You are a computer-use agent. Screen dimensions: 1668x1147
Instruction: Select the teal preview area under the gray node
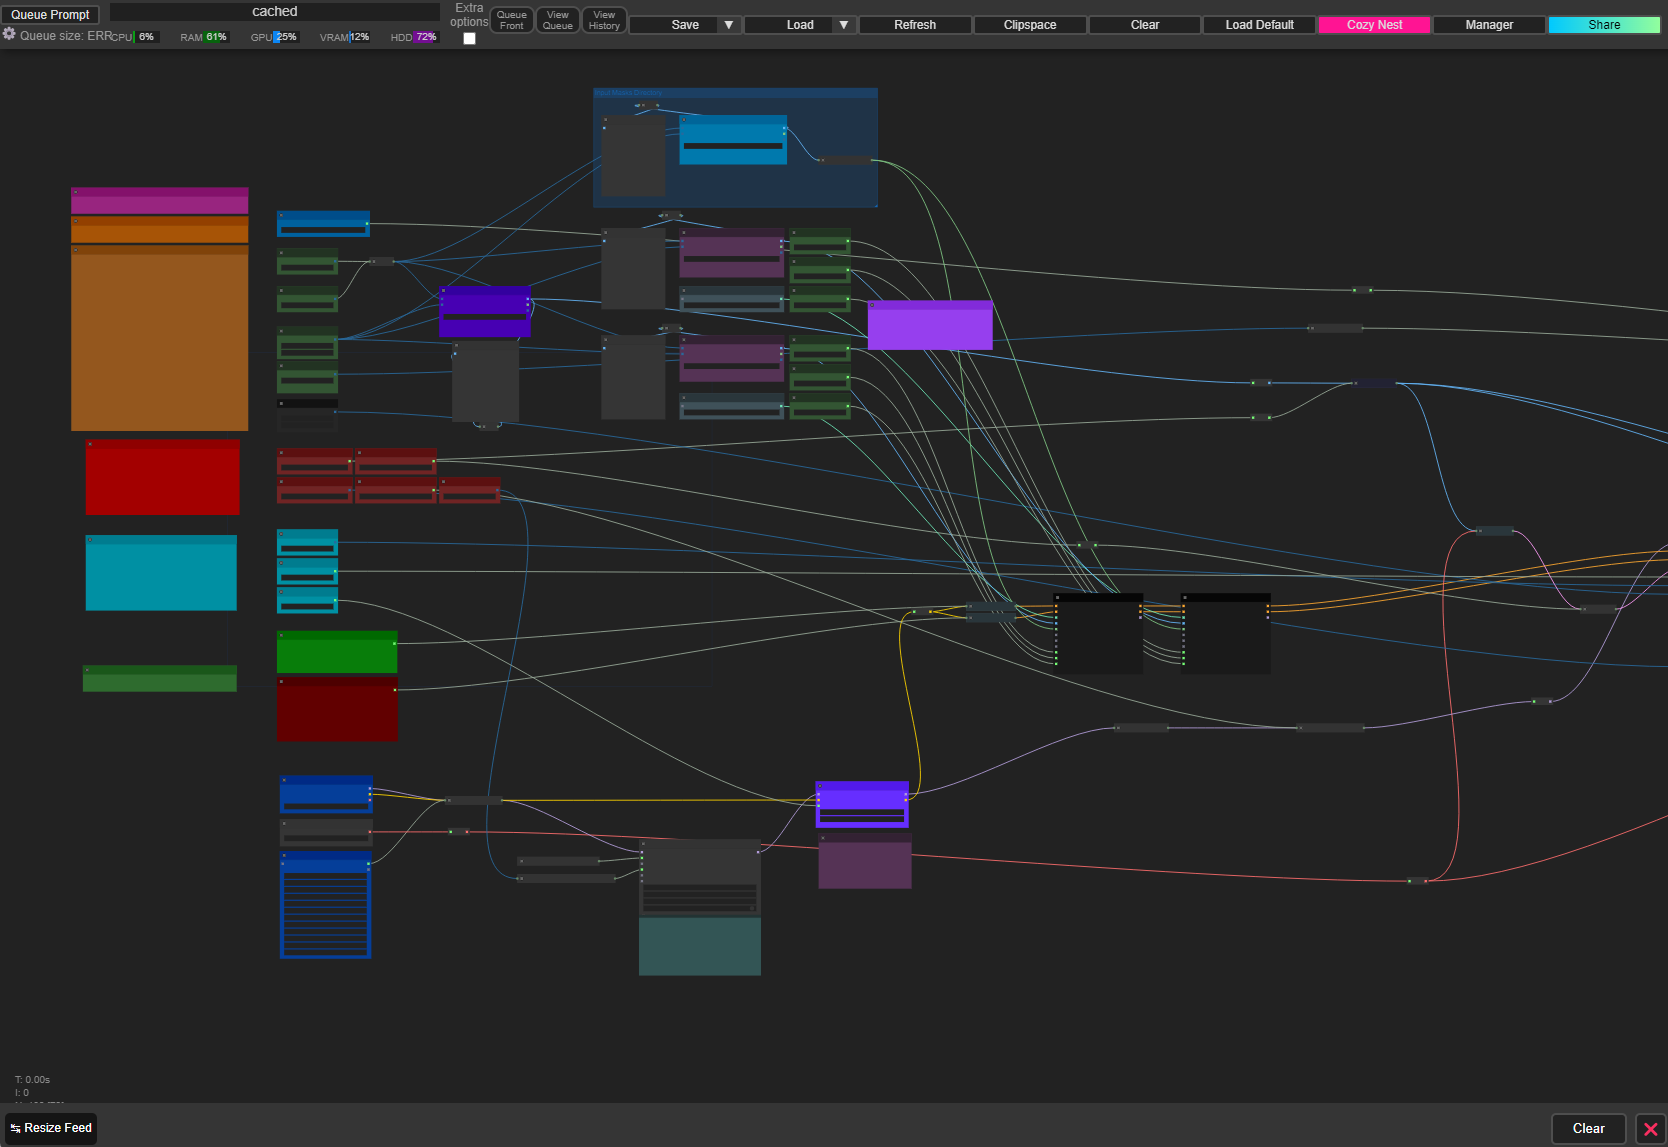(x=700, y=946)
